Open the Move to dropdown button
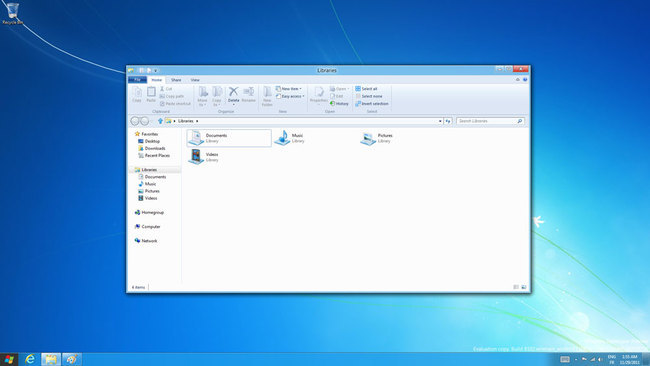This screenshot has width=650, height=366. (202, 97)
